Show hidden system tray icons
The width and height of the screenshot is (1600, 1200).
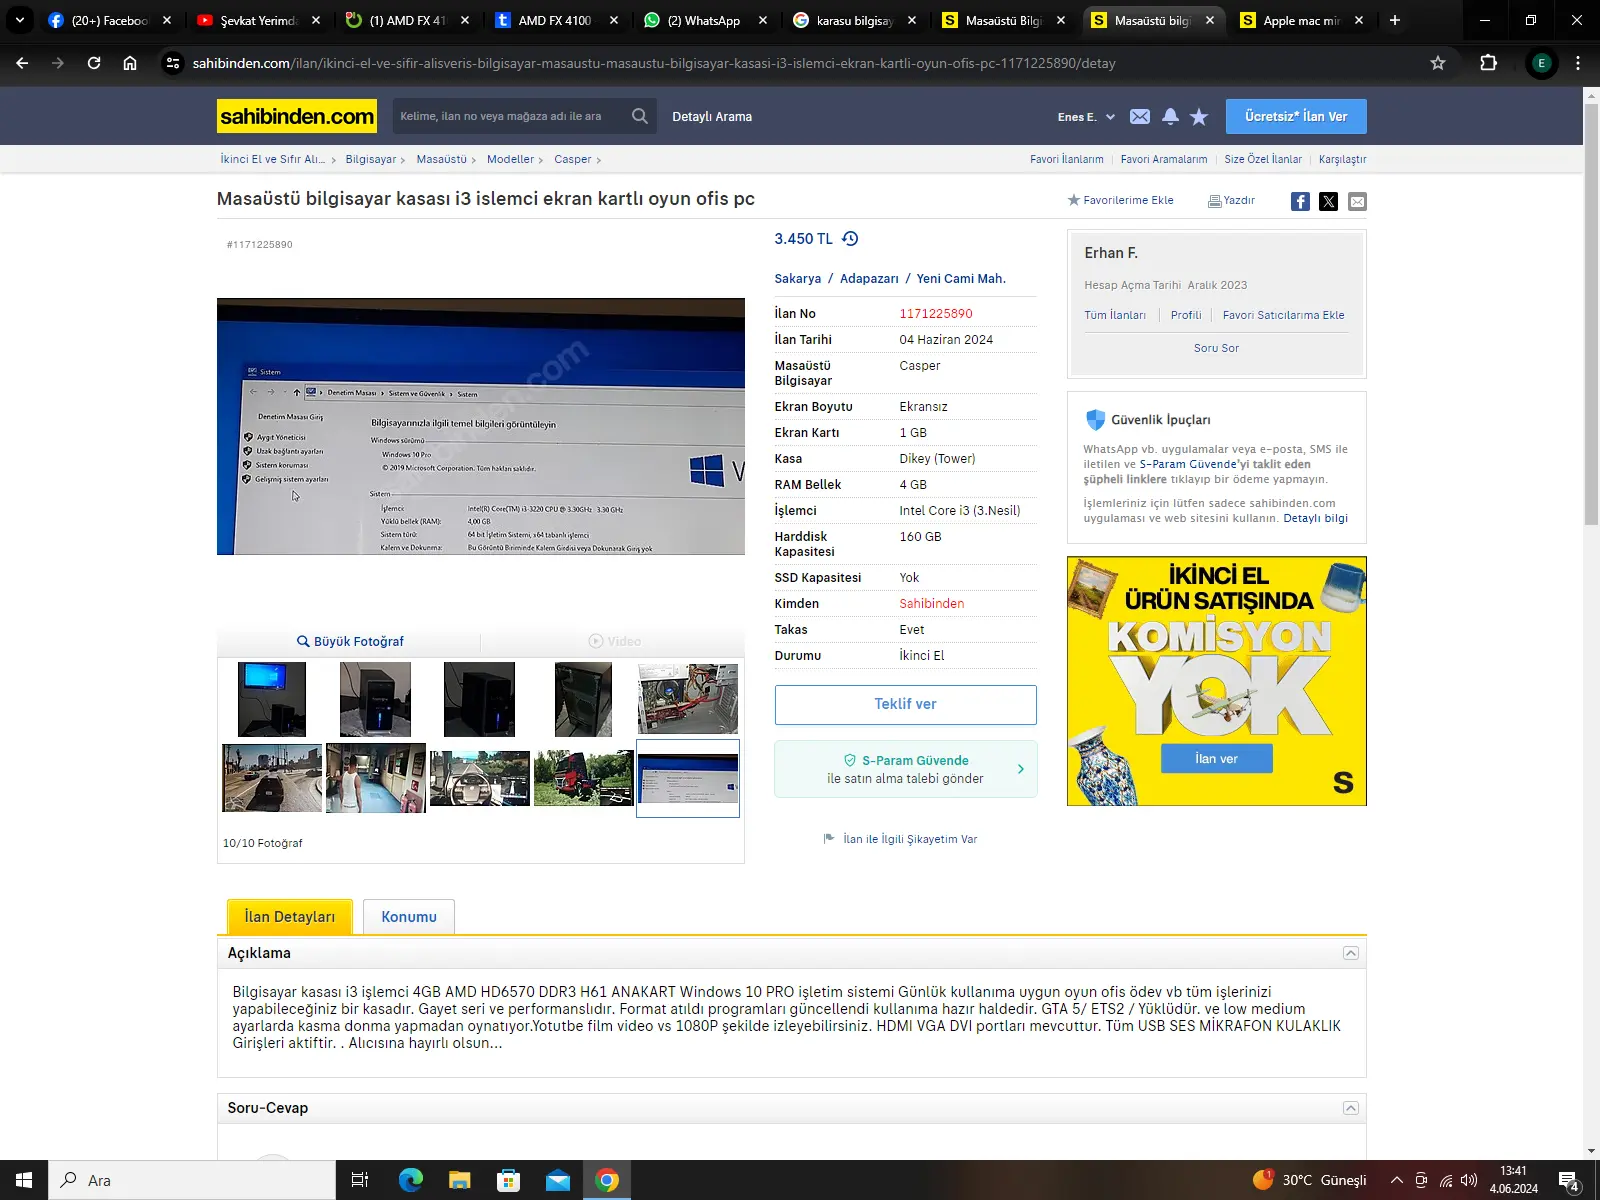point(1396,1180)
